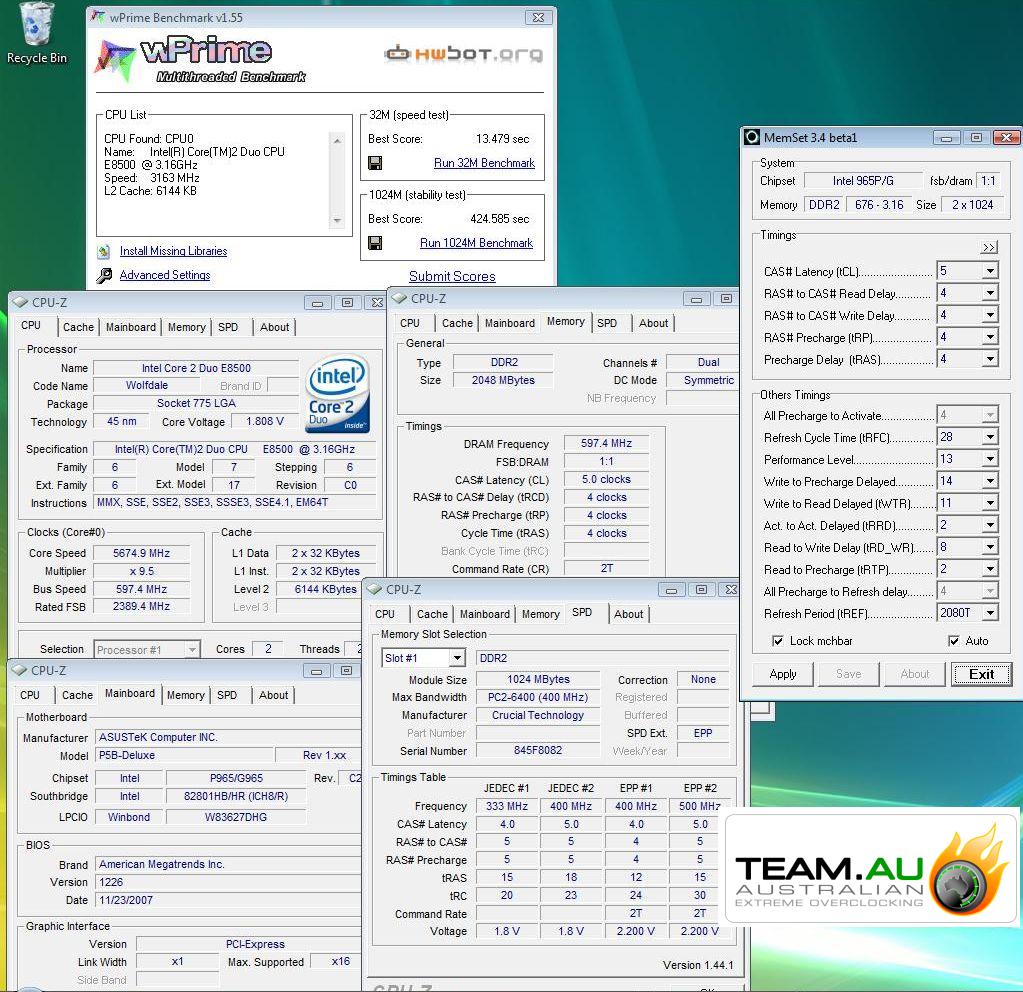Switch to Cache tab in CPU window

coord(78,327)
